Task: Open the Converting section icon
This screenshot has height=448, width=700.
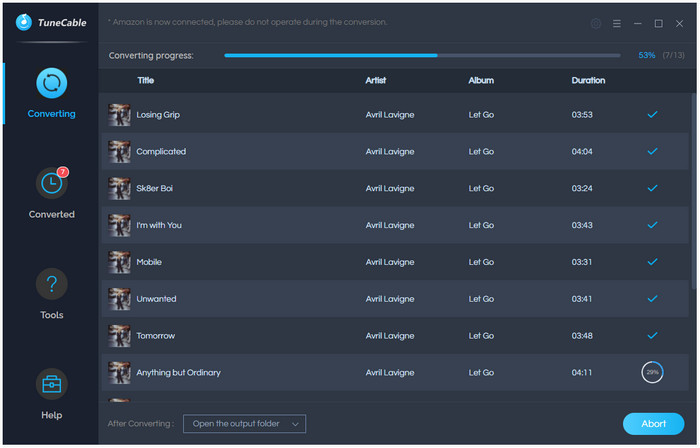Action: click(51, 83)
